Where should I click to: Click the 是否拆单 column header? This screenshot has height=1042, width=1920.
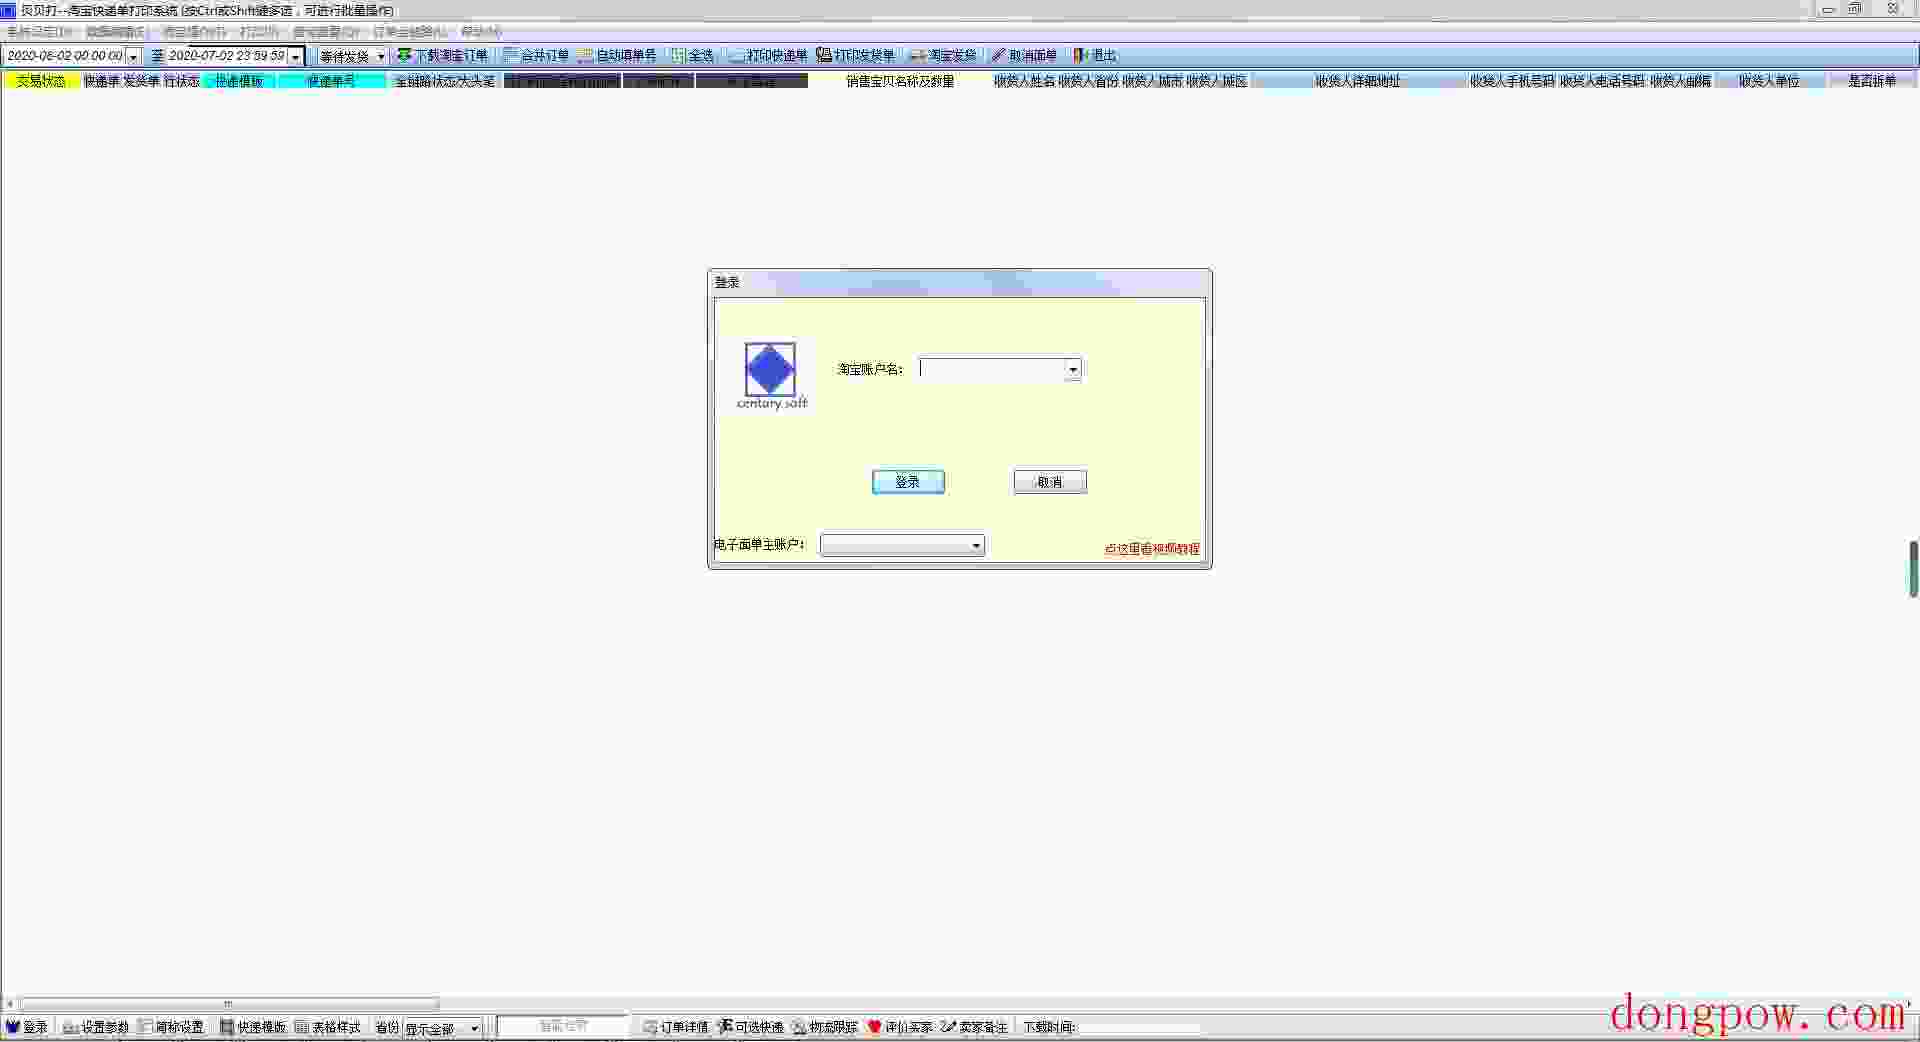pos(1872,81)
